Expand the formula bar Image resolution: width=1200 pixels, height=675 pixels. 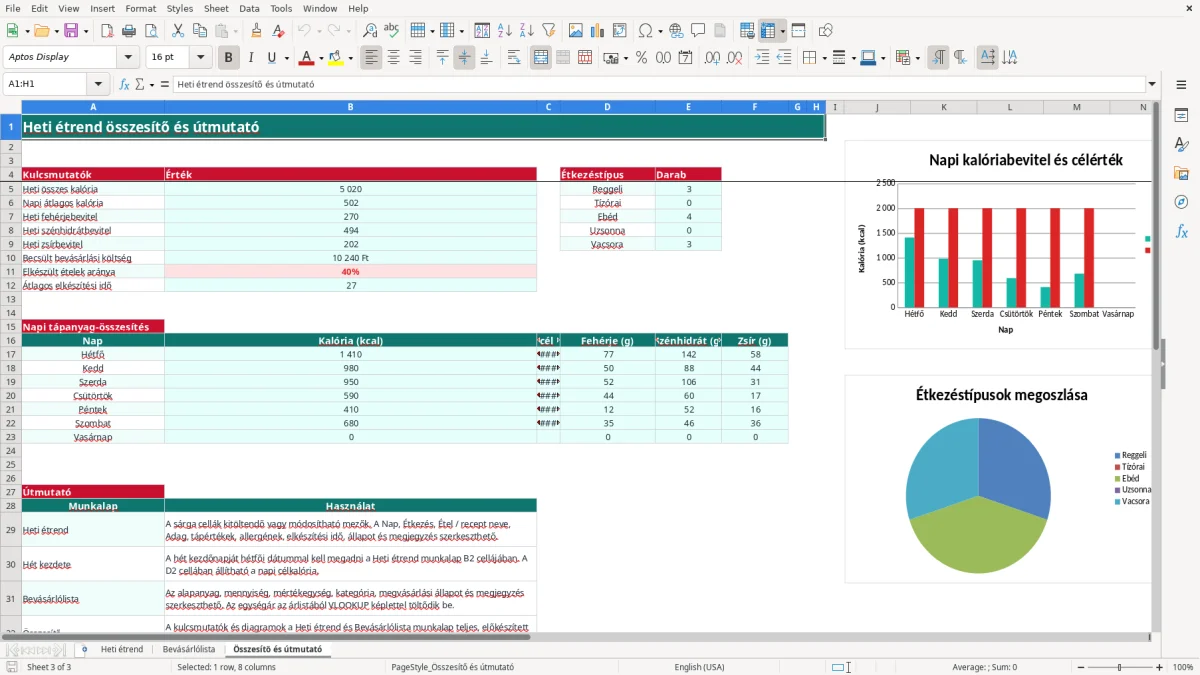click(1153, 84)
